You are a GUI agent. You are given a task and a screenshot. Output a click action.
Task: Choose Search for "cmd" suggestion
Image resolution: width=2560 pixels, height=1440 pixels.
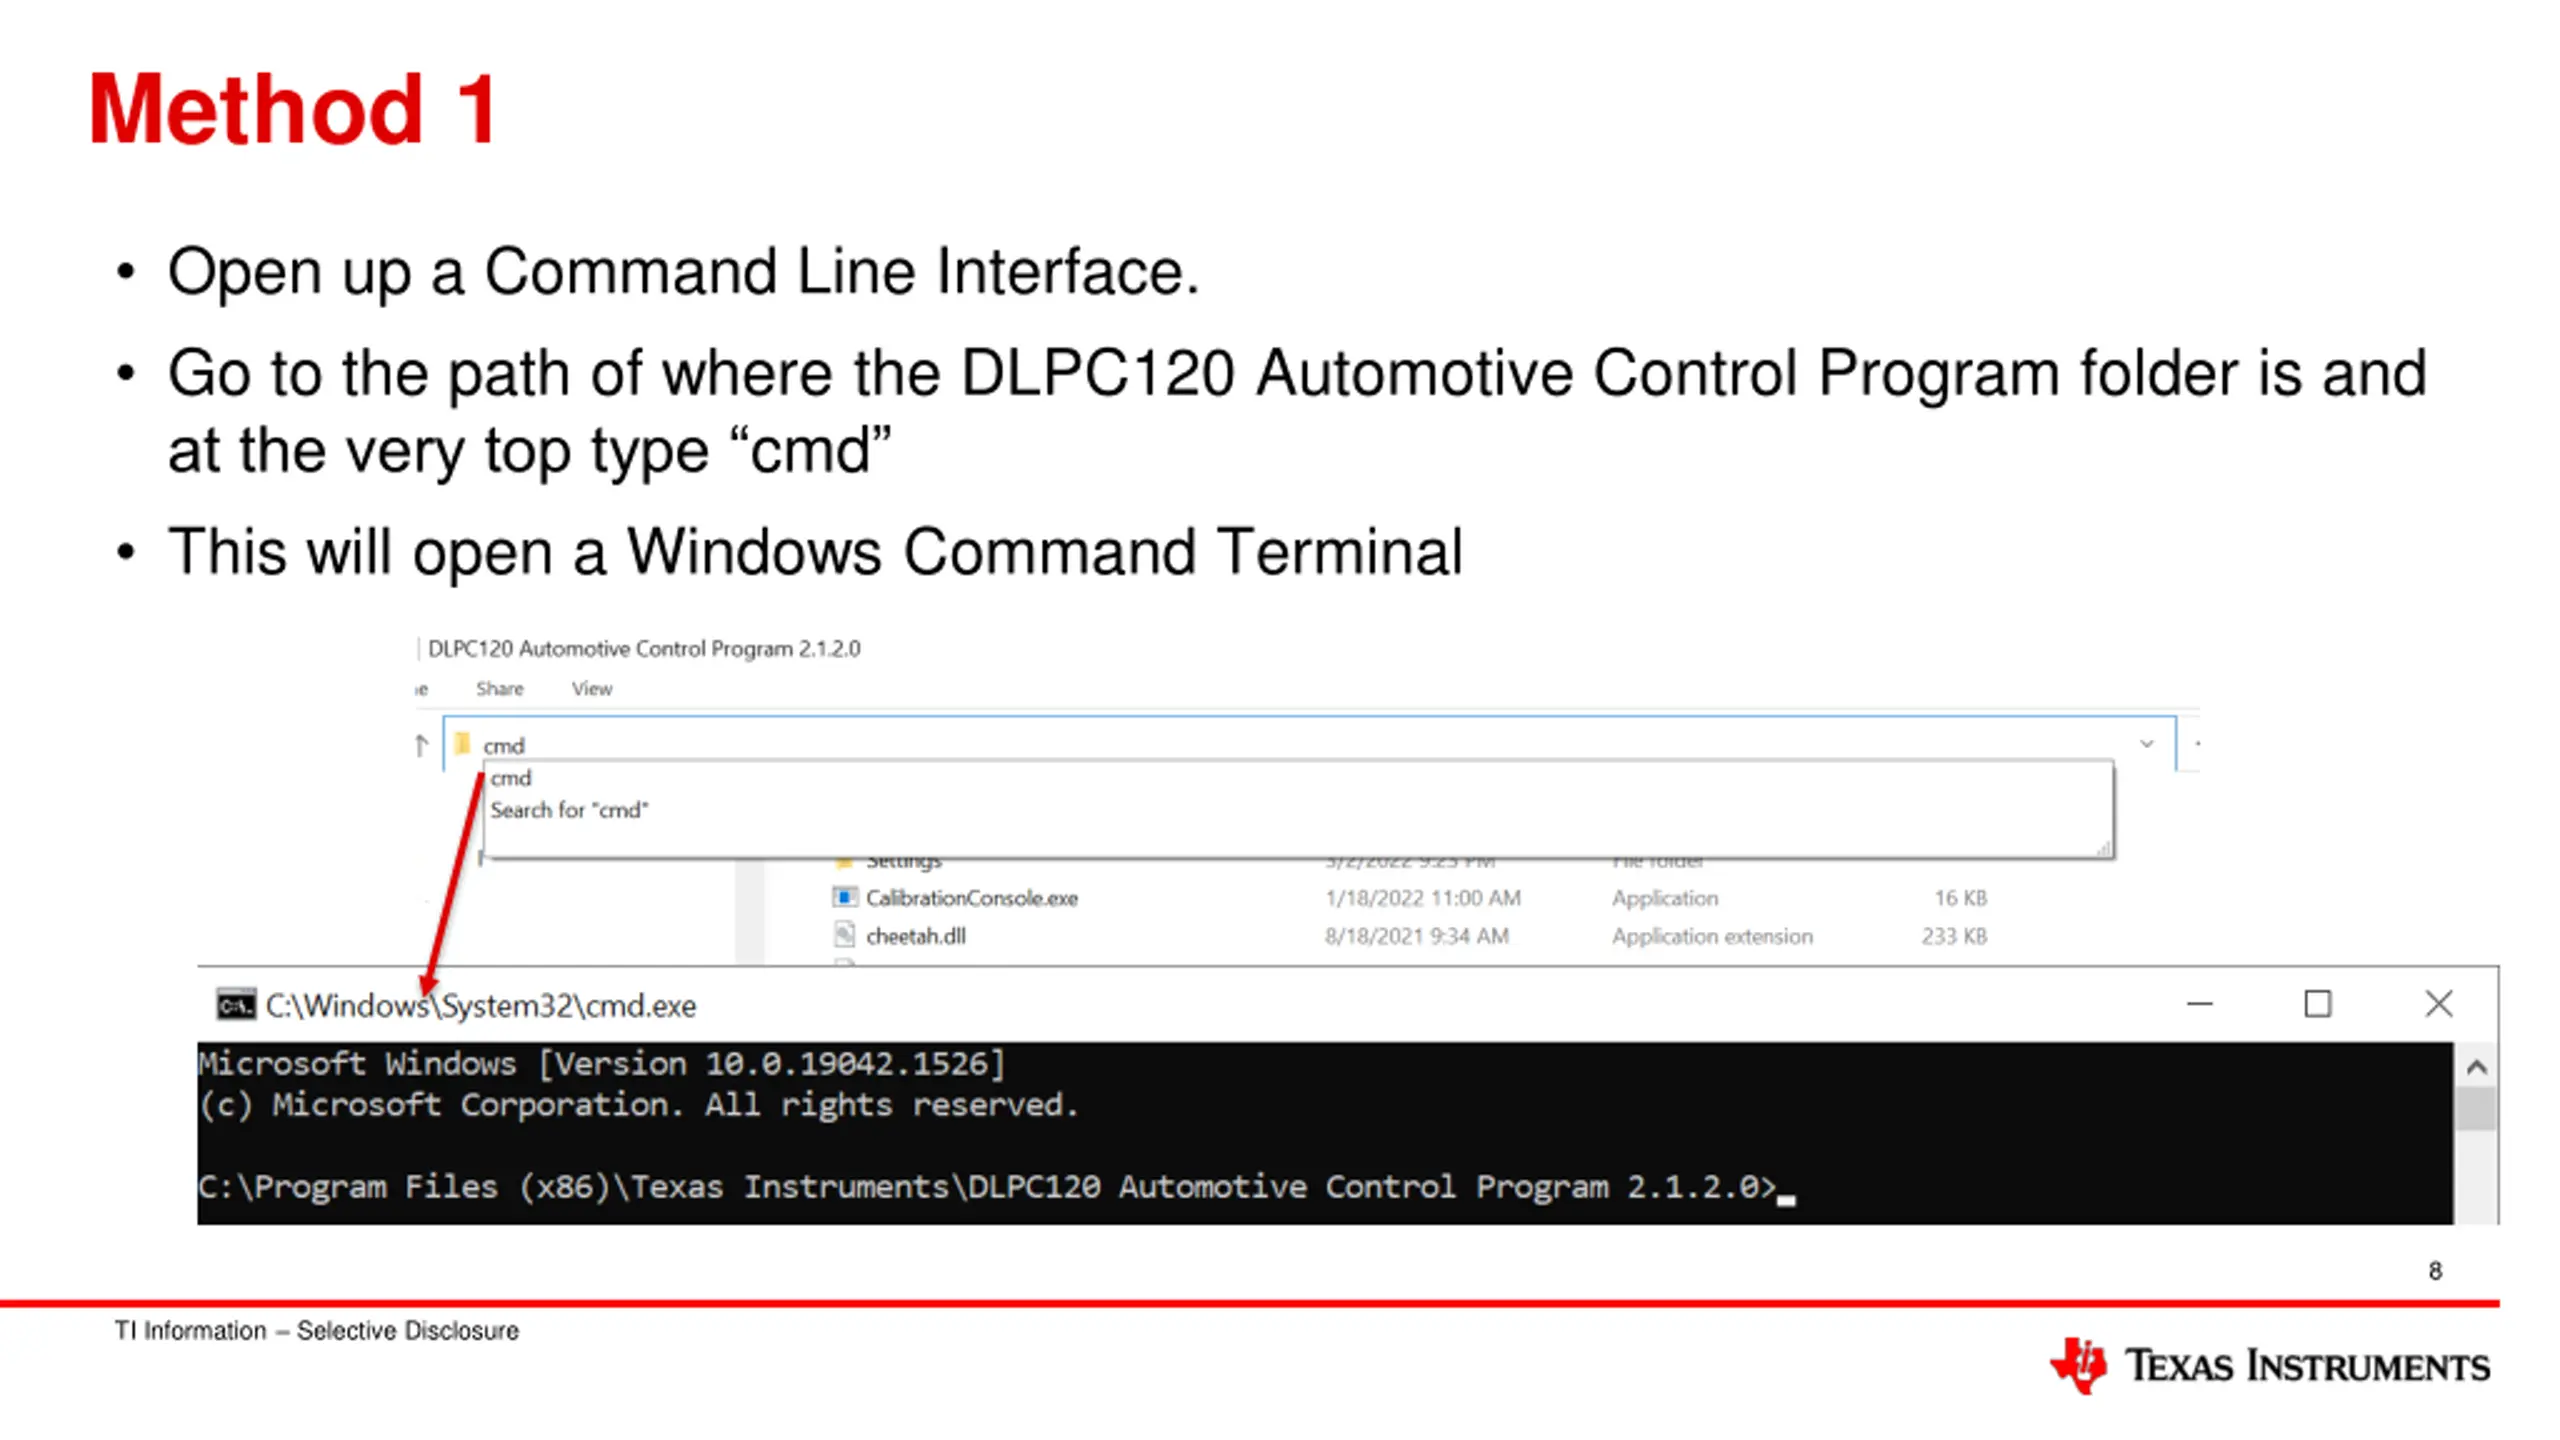(569, 810)
